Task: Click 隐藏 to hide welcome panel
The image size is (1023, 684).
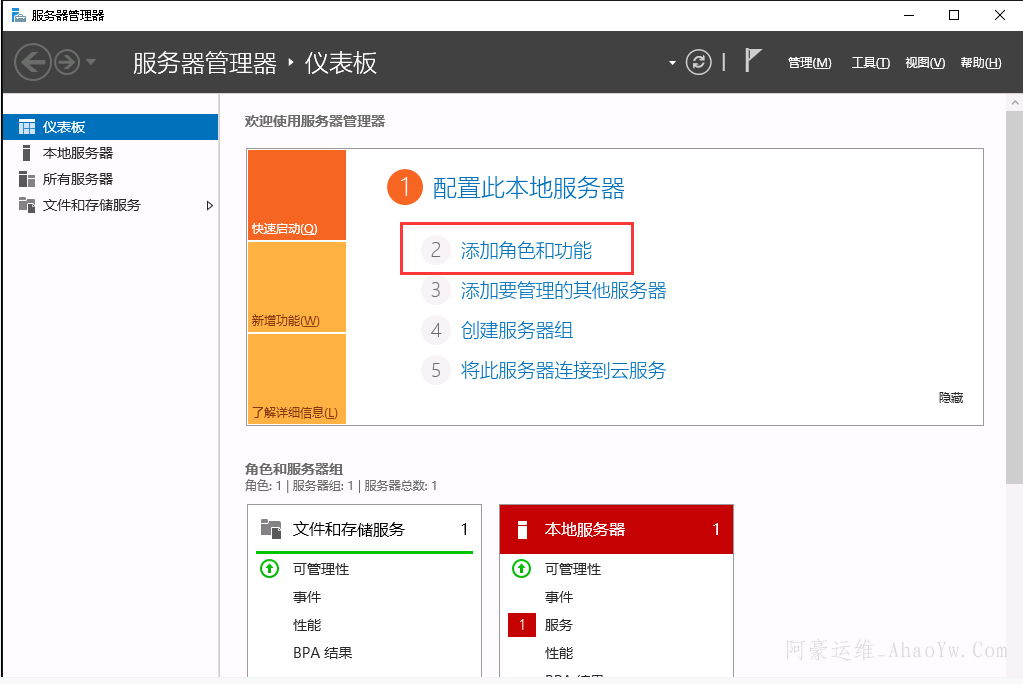Action: (950, 398)
